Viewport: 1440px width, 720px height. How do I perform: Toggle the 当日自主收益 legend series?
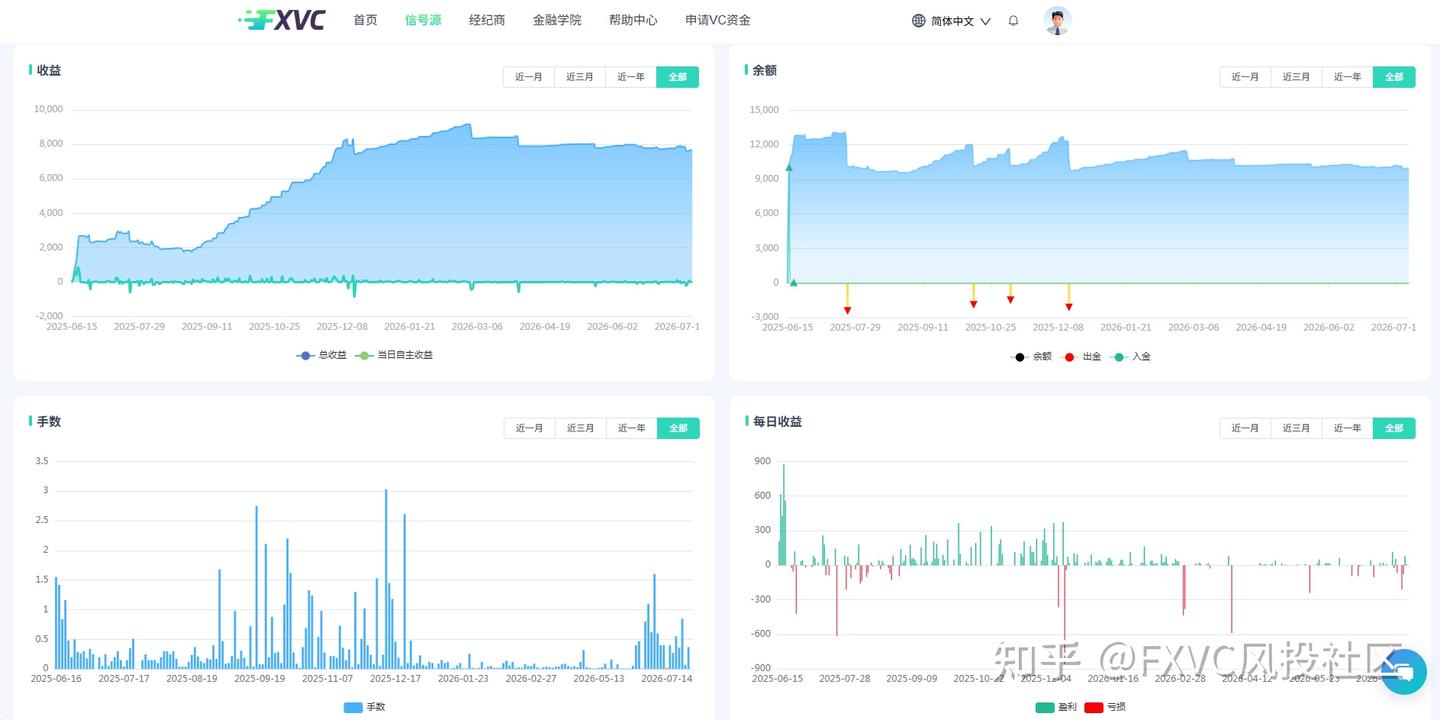(x=394, y=355)
